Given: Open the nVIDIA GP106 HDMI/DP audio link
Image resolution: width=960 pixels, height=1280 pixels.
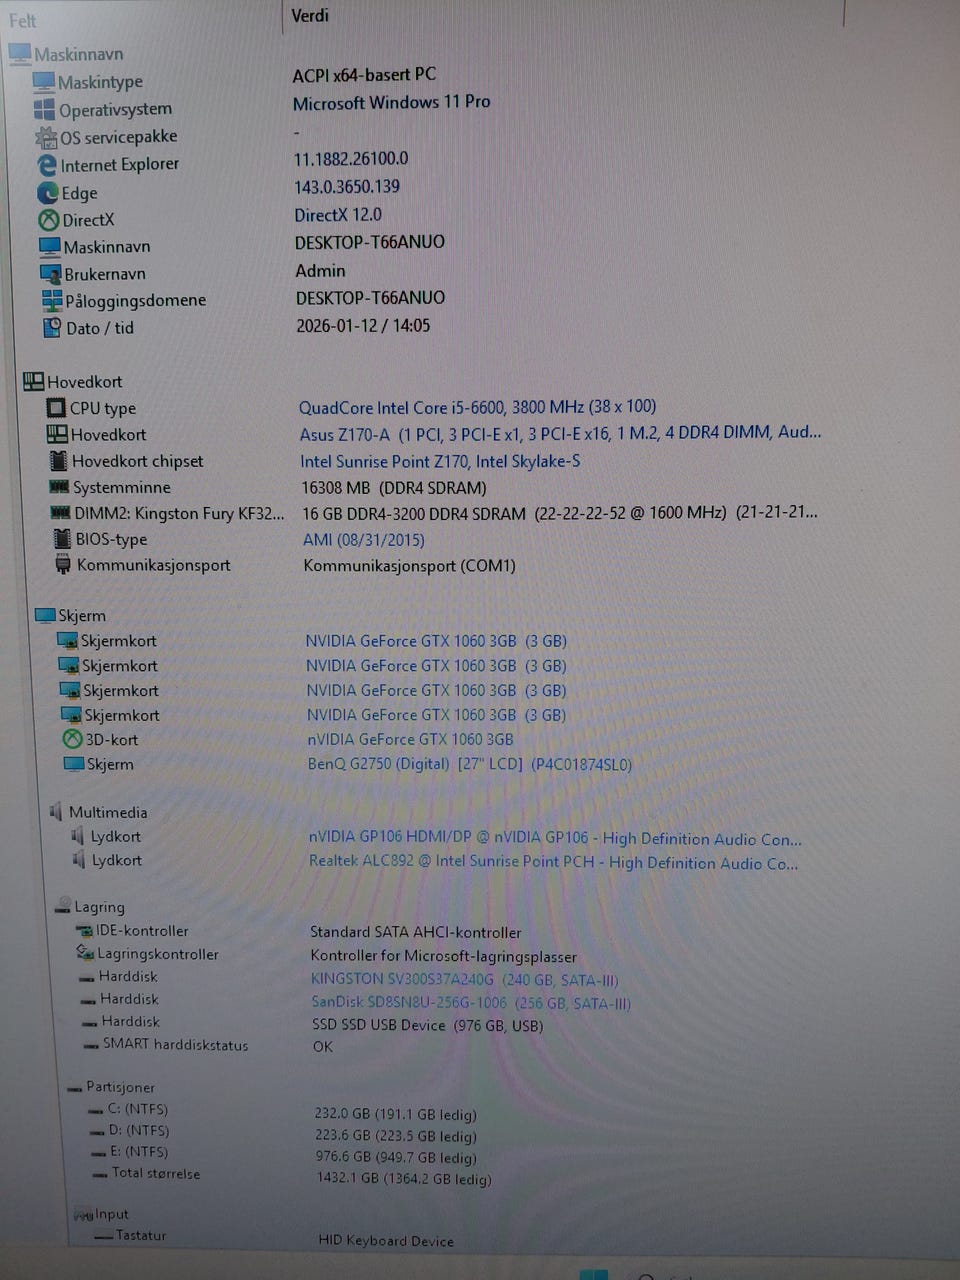Looking at the screenshot, I should tap(555, 839).
